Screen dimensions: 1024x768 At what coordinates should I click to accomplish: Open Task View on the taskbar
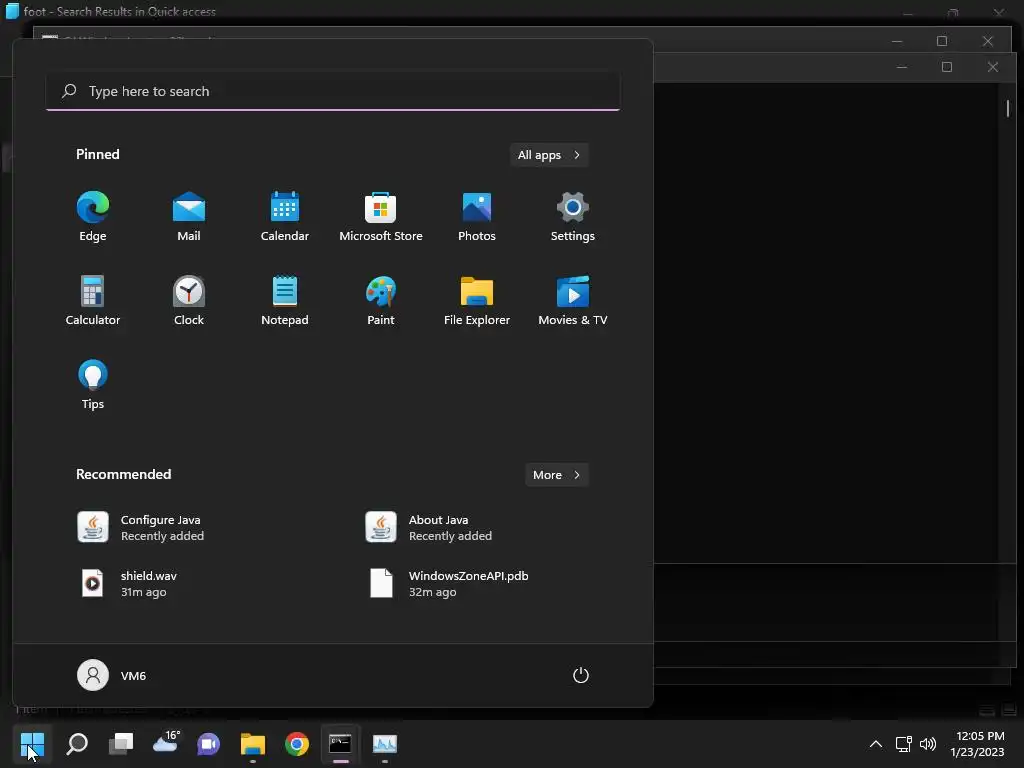[x=121, y=744]
